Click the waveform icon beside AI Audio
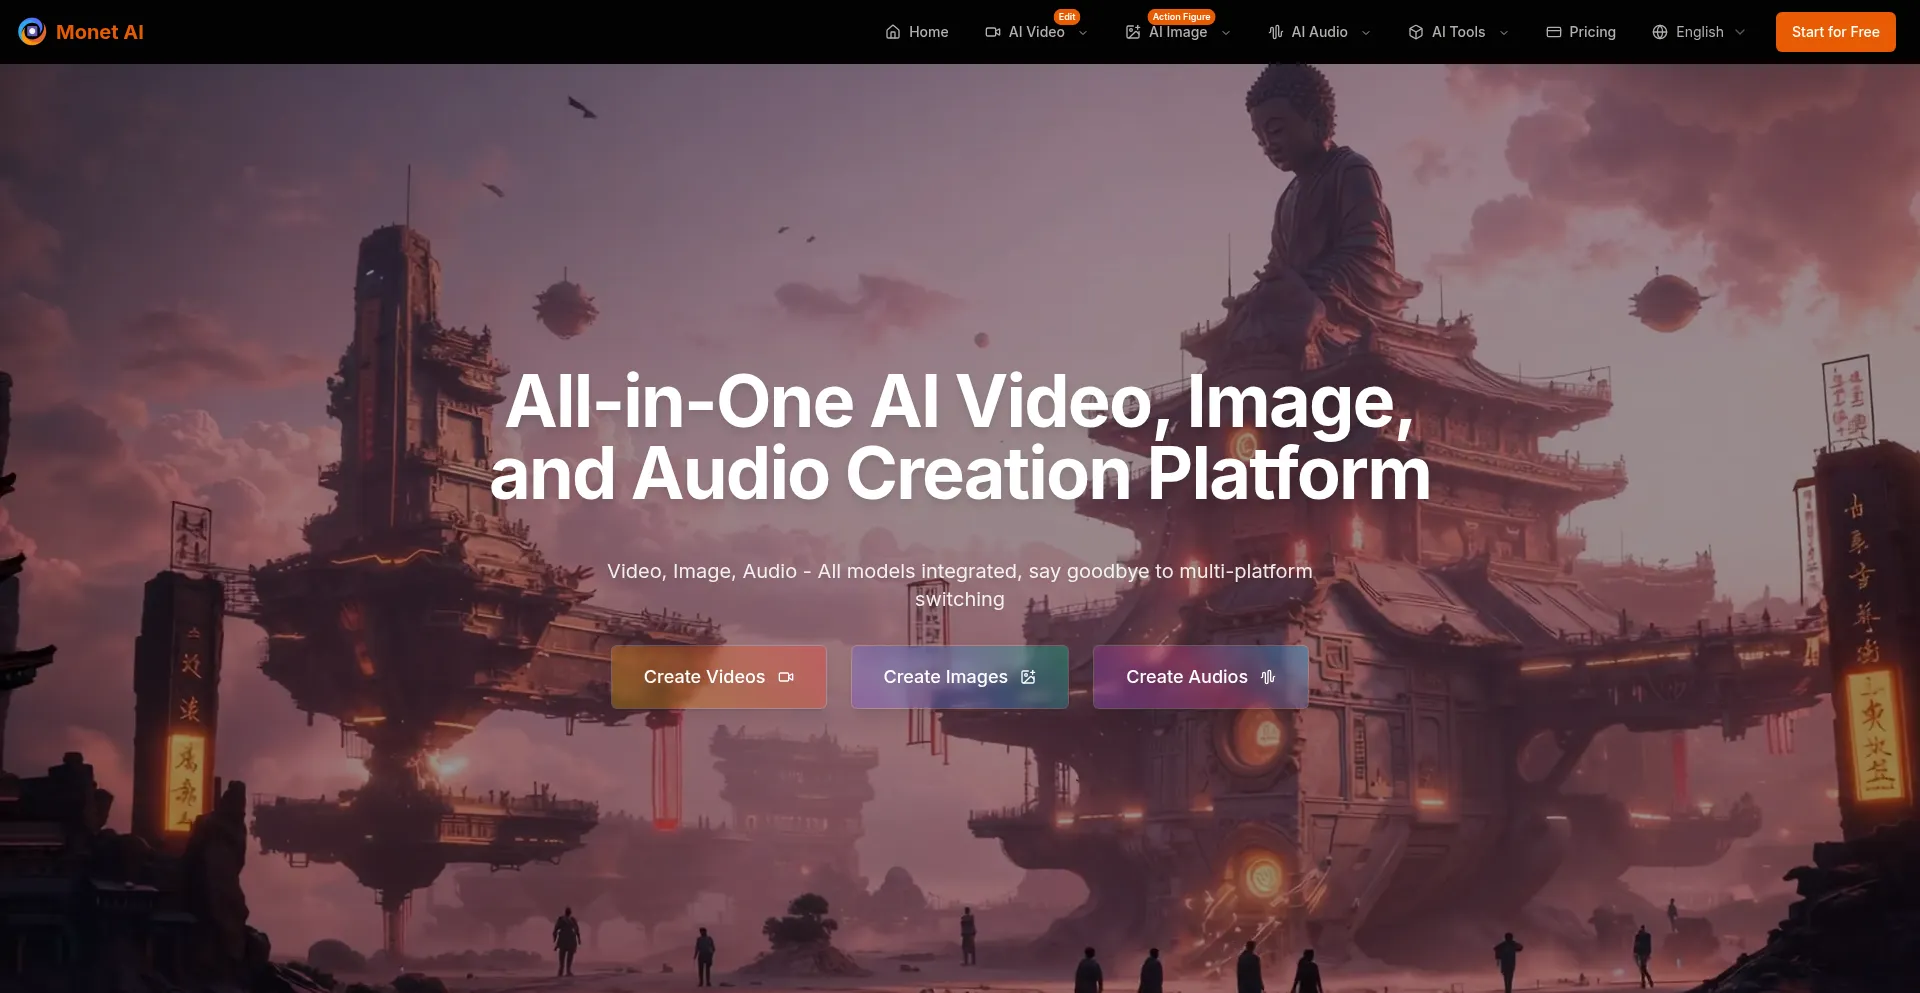Screen dimensions: 1920x993 [1276, 32]
